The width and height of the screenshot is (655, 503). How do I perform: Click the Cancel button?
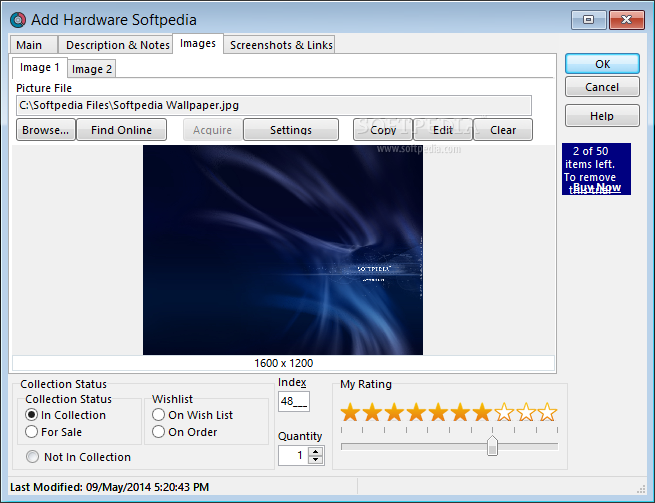tap(602, 87)
